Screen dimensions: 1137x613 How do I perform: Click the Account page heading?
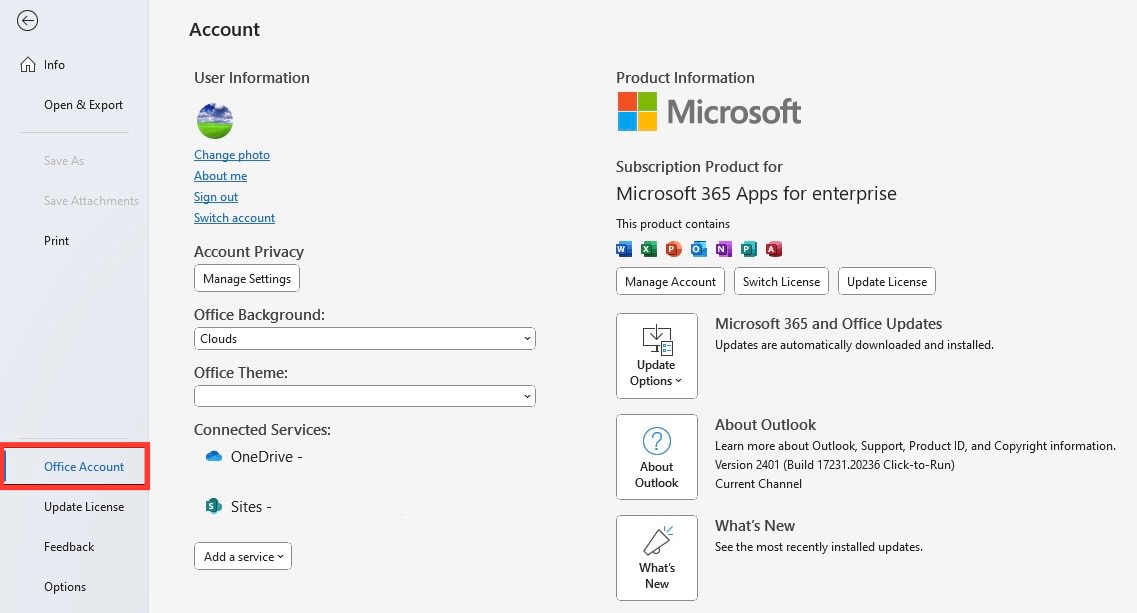click(x=224, y=30)
